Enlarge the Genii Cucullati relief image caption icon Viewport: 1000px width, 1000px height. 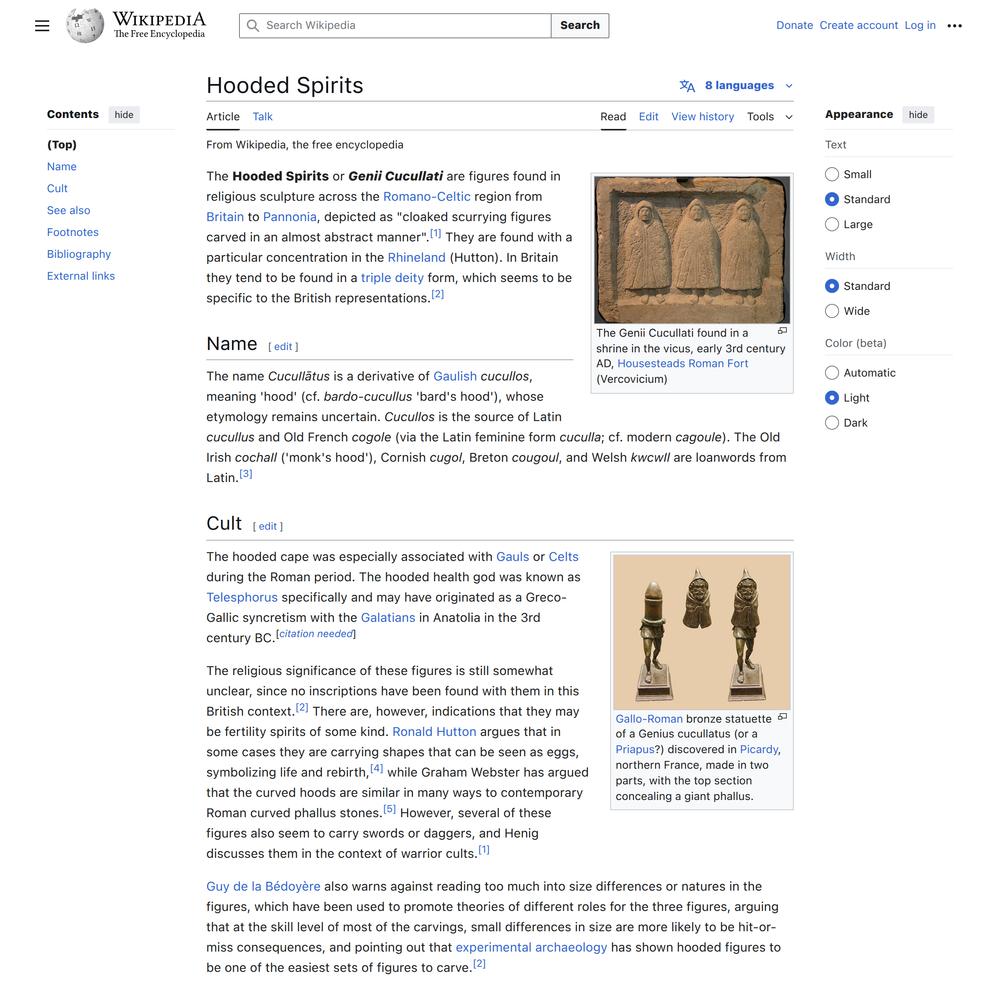click(x=783, y=331)
